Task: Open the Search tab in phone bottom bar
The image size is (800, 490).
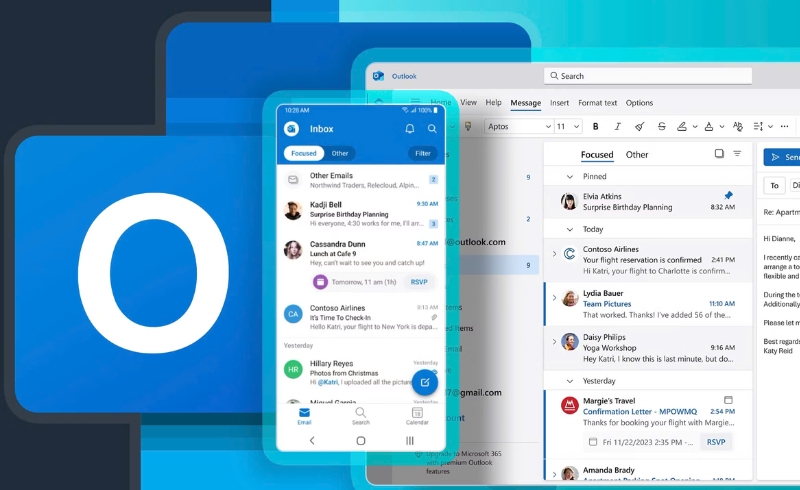Action: pyautogui.click(x=361, y=416)
